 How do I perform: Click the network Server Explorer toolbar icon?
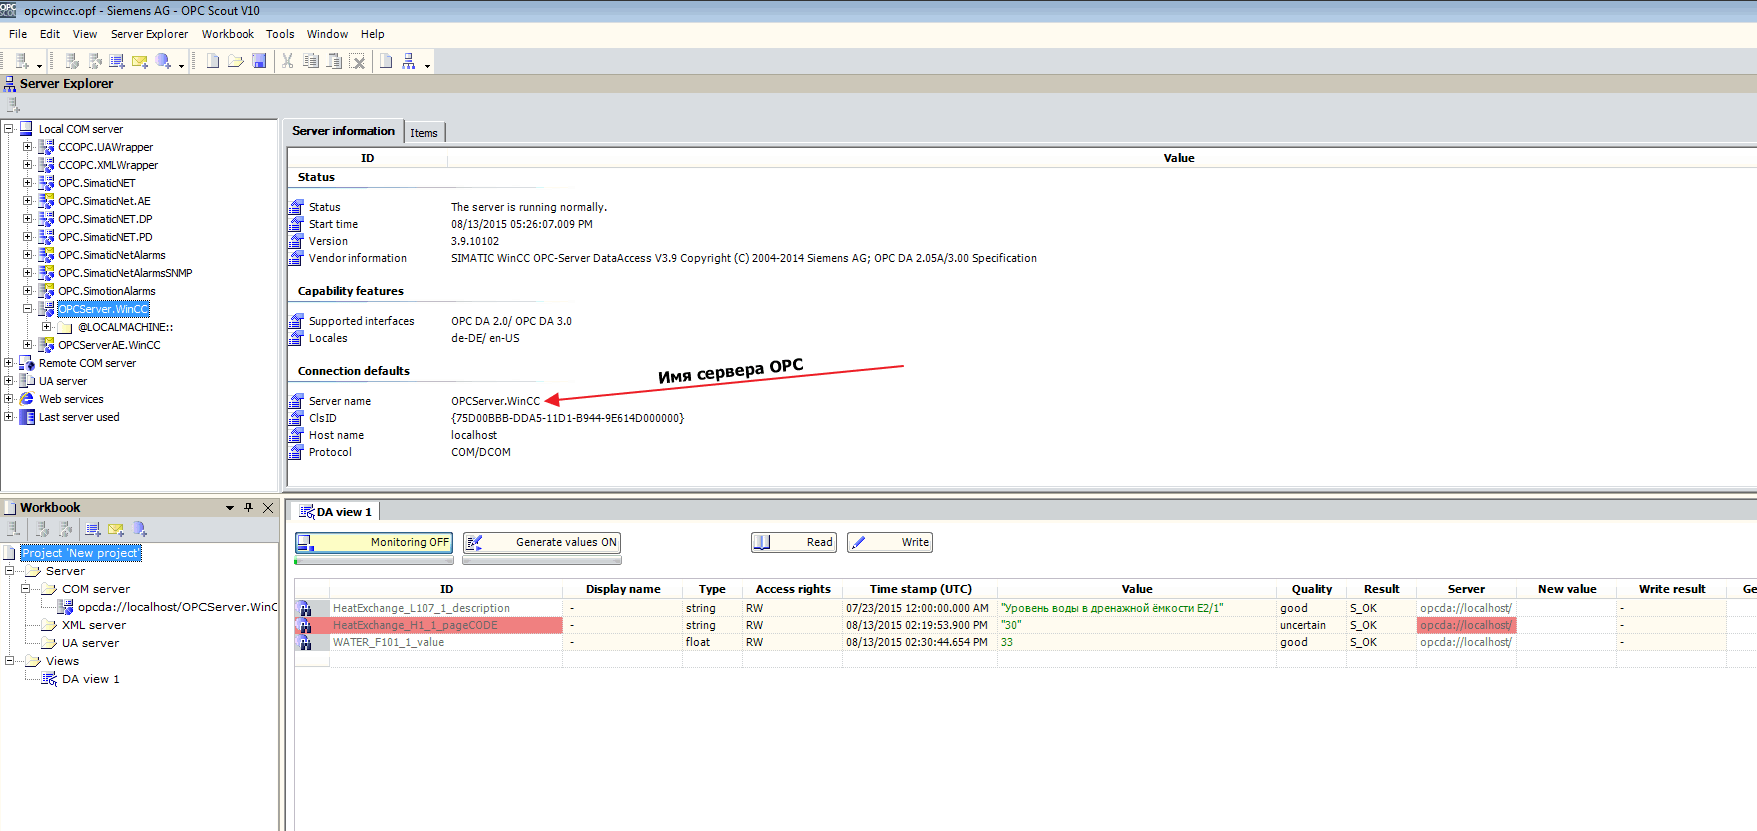point(409,62)
